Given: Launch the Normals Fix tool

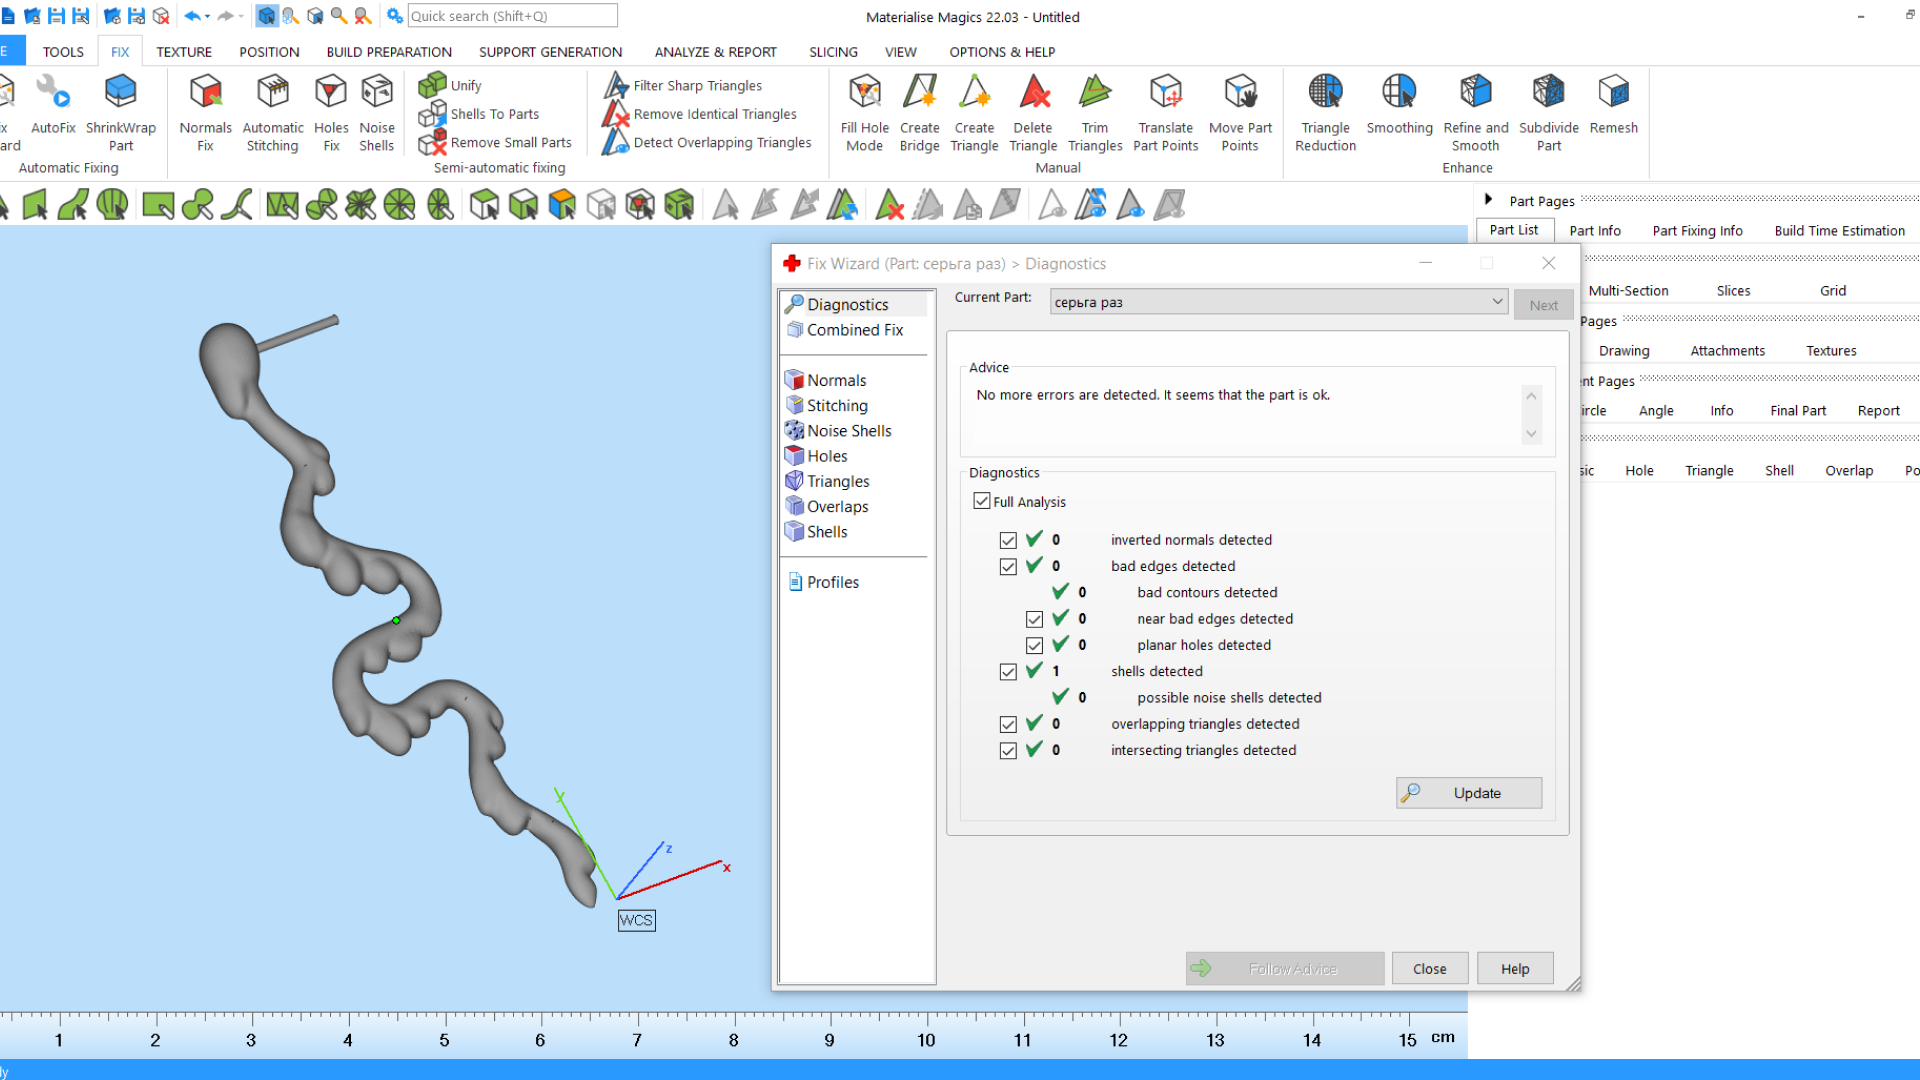Looking at the screenshot, I should [205, 112].
